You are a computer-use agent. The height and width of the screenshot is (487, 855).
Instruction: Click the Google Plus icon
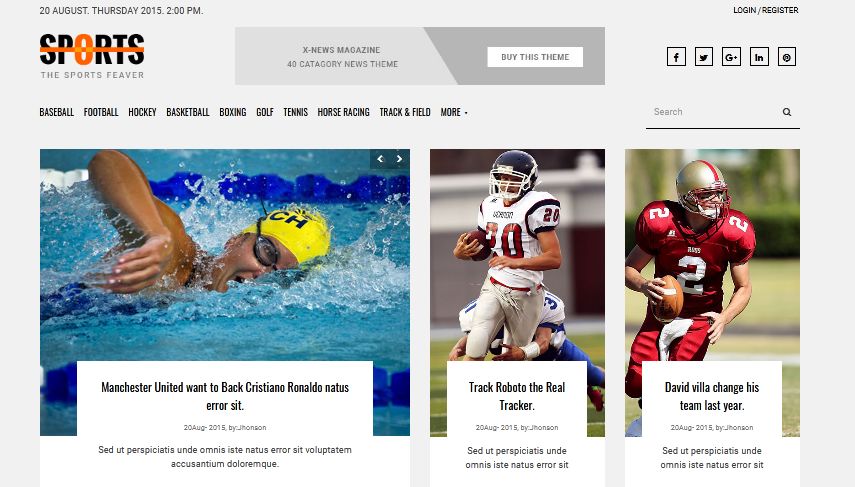pos(731,57)
